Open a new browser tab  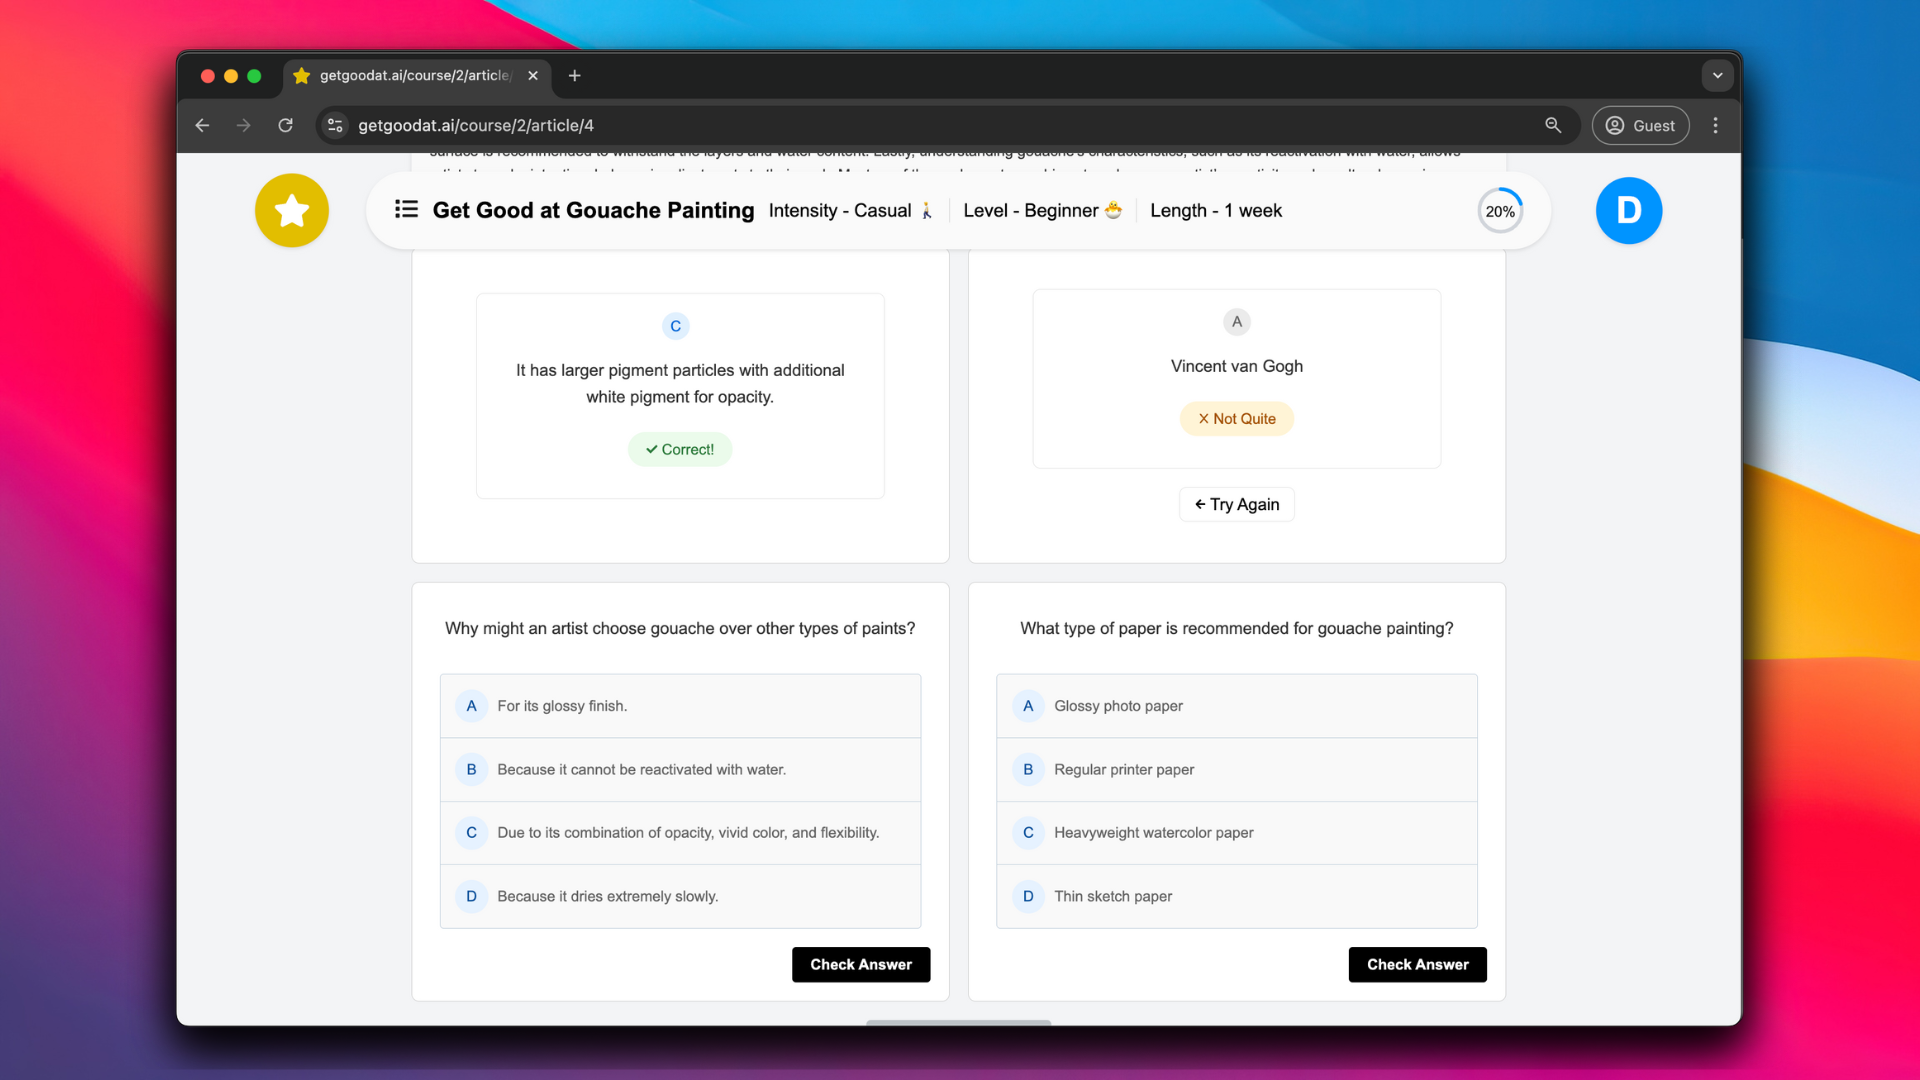[x=574, y=76]
